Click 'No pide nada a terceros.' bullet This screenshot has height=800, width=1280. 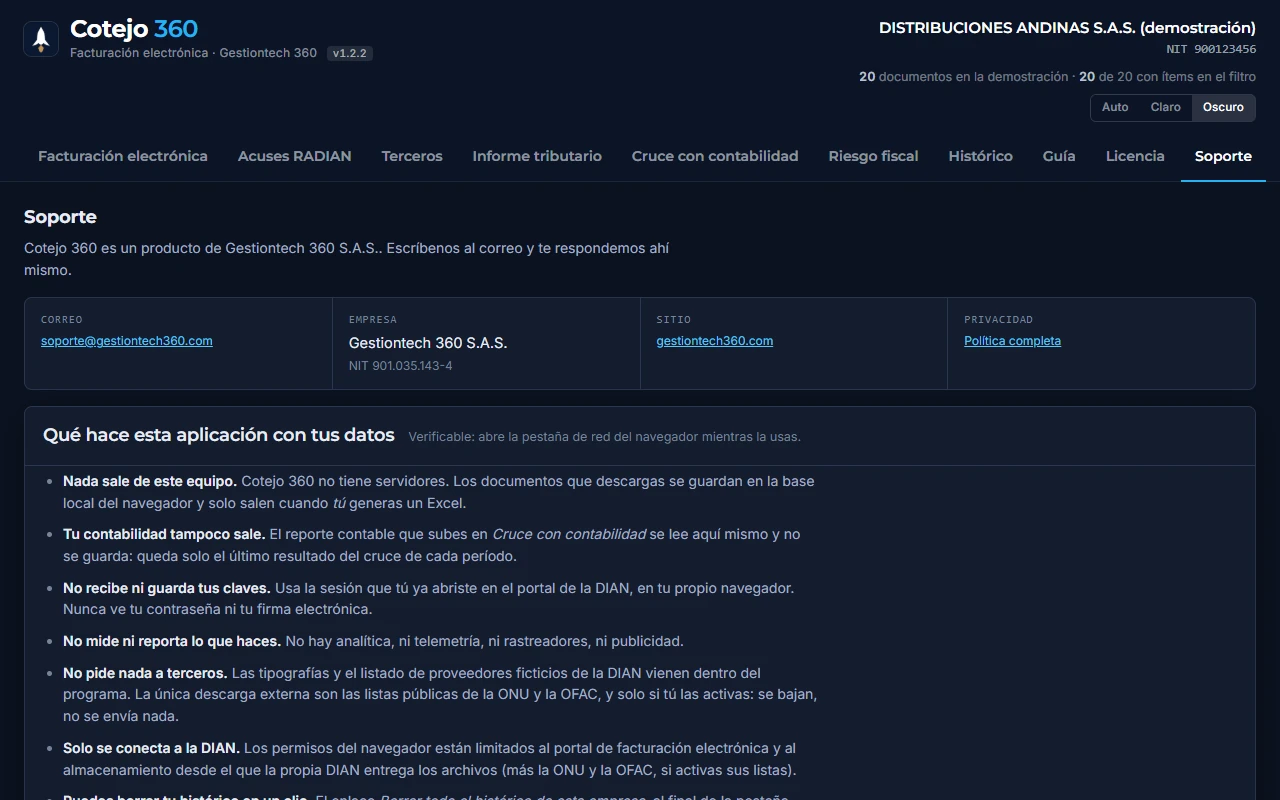coord(440,694)
